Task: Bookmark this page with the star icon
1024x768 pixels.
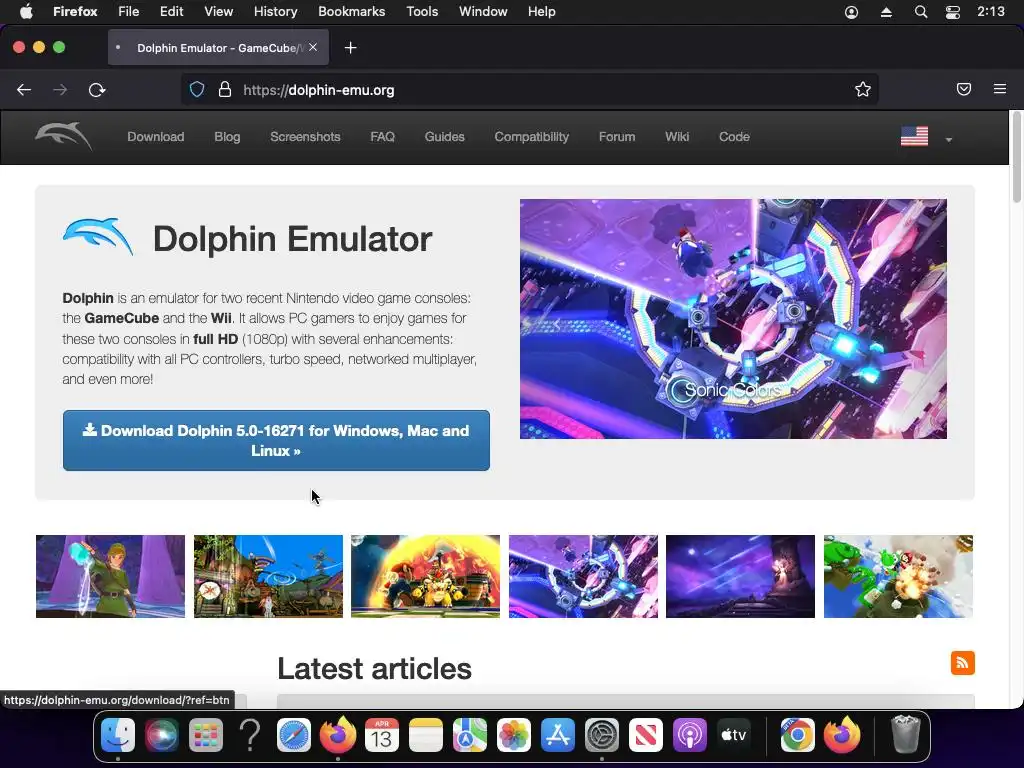Action: (863, 89)
